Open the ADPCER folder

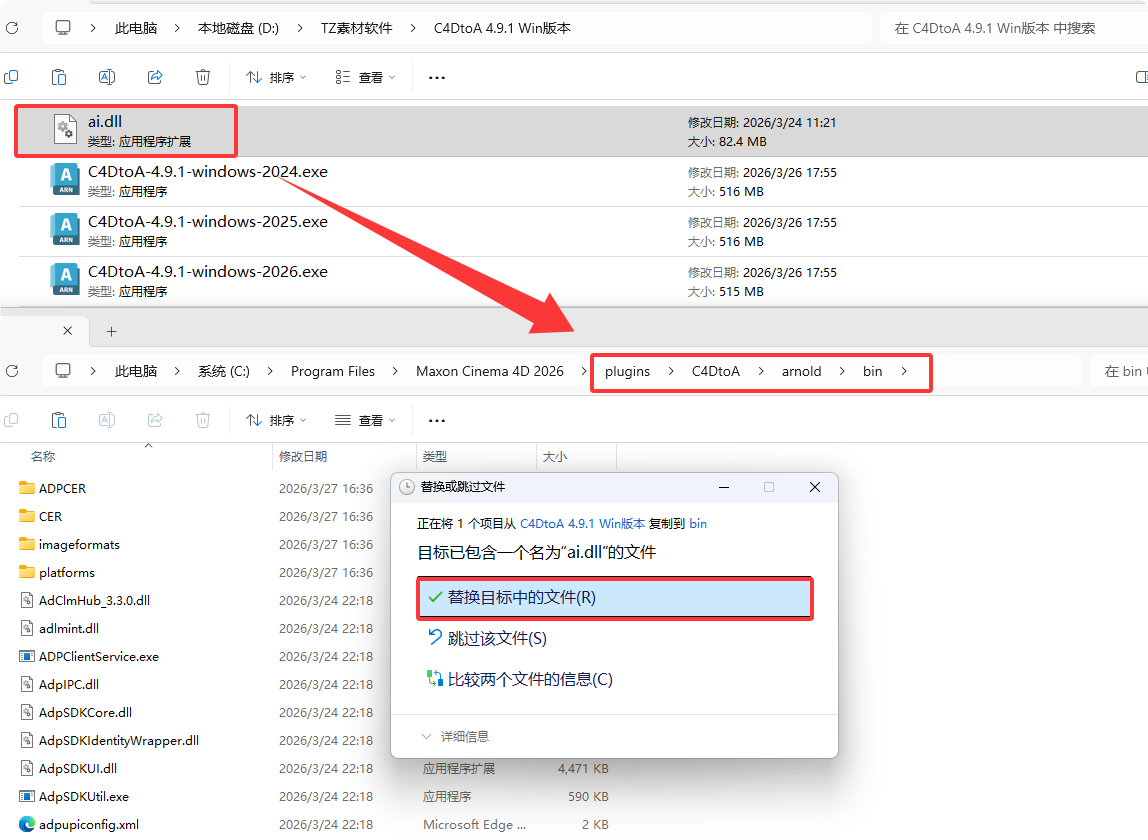click(x=62, y=488)
